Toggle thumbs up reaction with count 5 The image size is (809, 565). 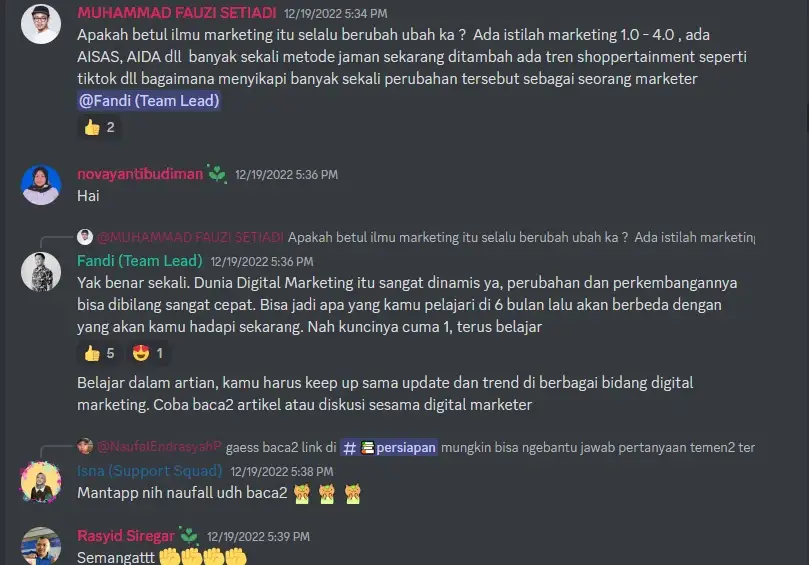tap(100, 353)
